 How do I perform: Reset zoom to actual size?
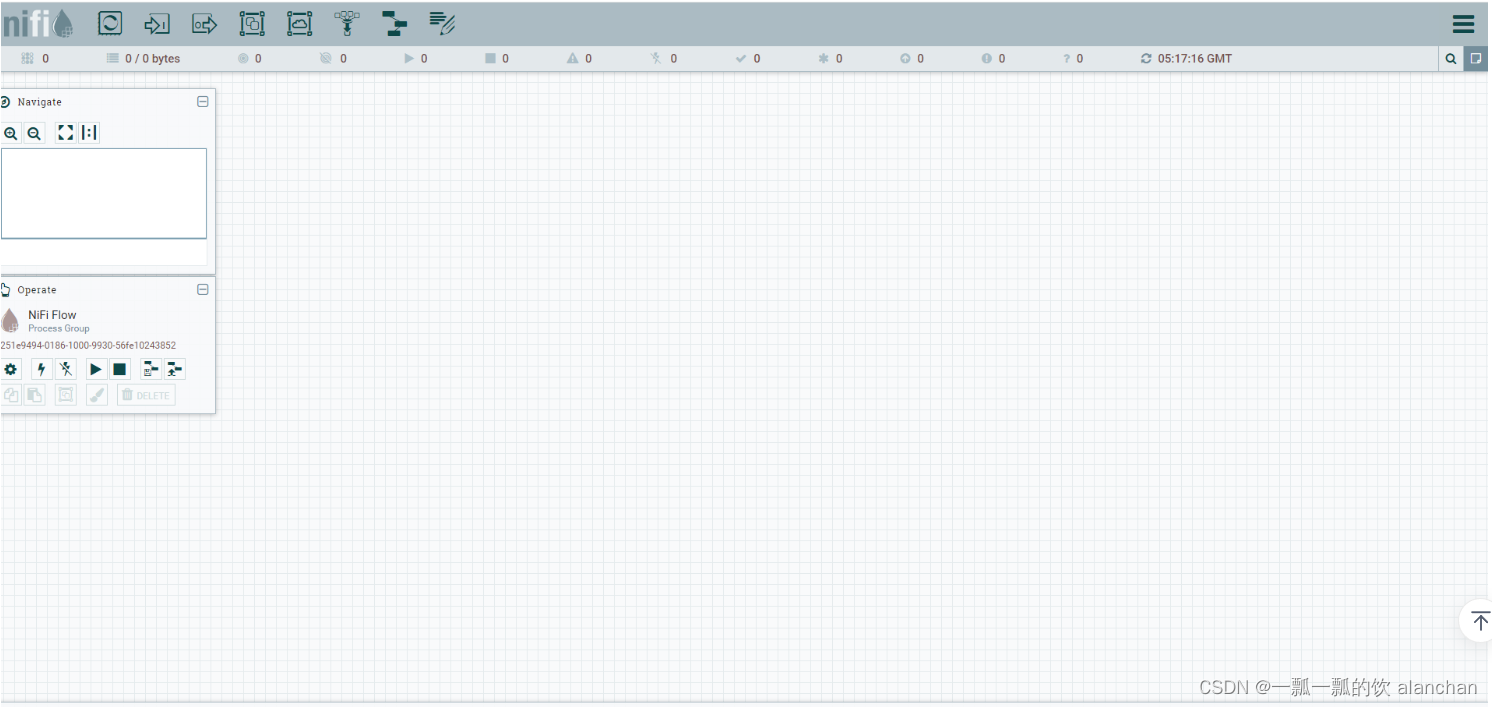(x=89, y=133)
